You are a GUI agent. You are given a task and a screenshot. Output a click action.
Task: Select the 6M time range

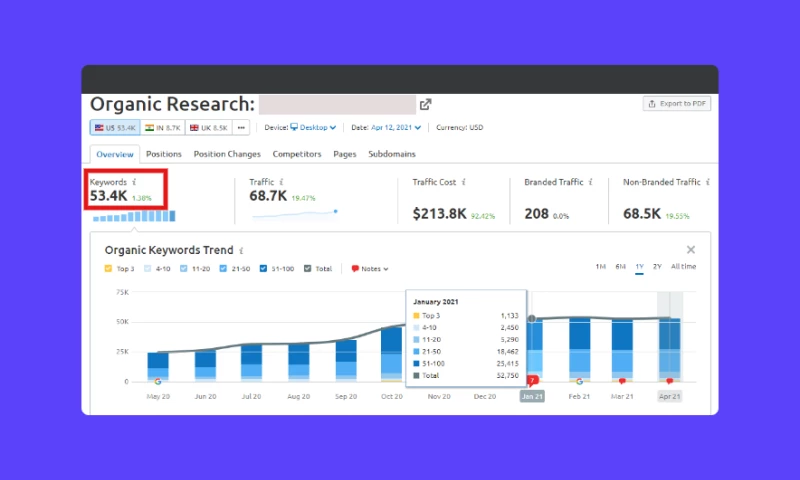[x=620, y=266]
